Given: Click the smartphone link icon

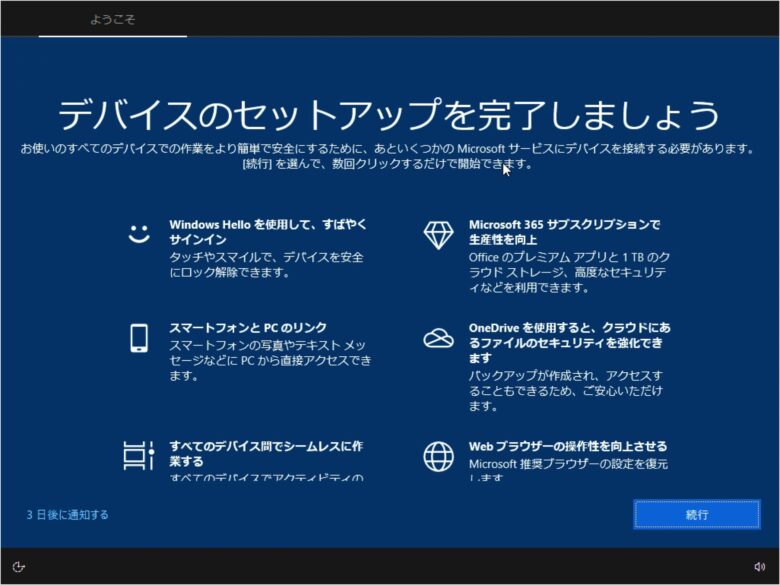Looking at the screenshot, I should pyautogui.click(x=139, y=338).
